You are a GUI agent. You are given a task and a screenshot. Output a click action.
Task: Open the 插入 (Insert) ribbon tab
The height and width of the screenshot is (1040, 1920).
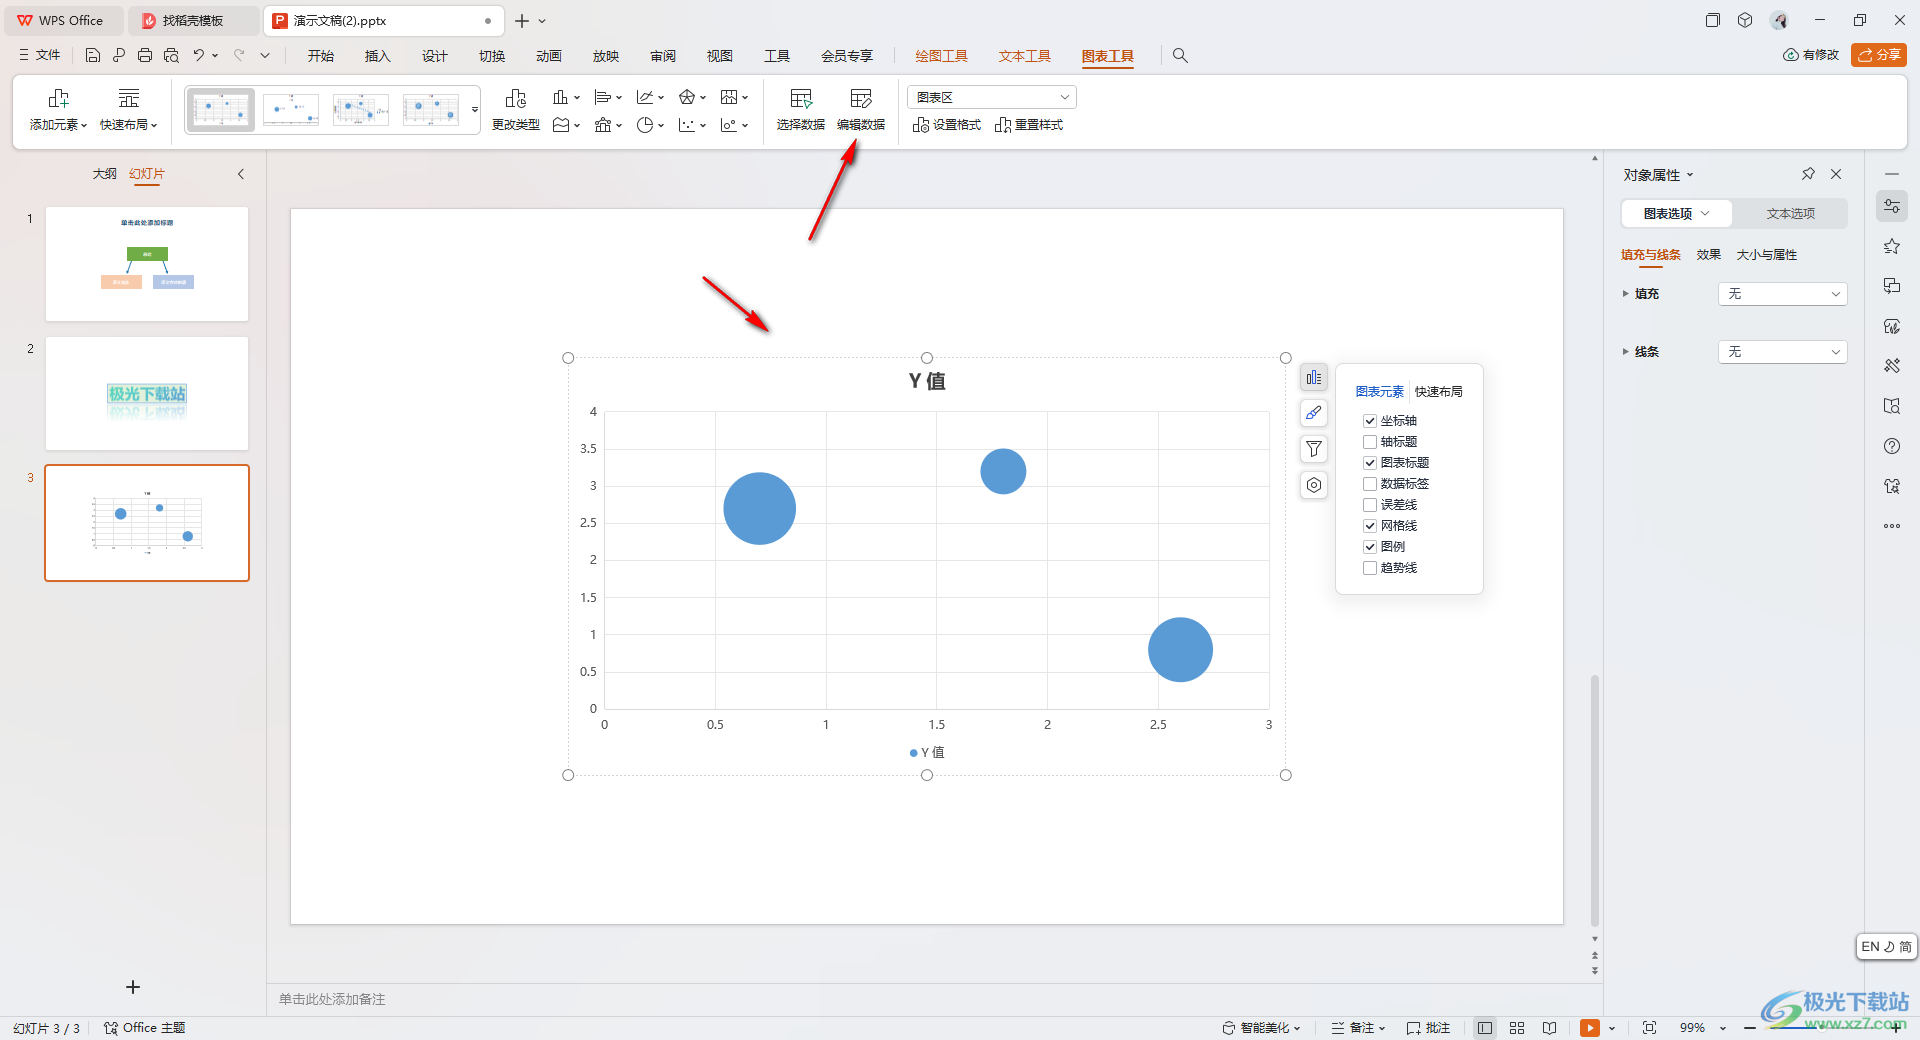tap(378, 56)
